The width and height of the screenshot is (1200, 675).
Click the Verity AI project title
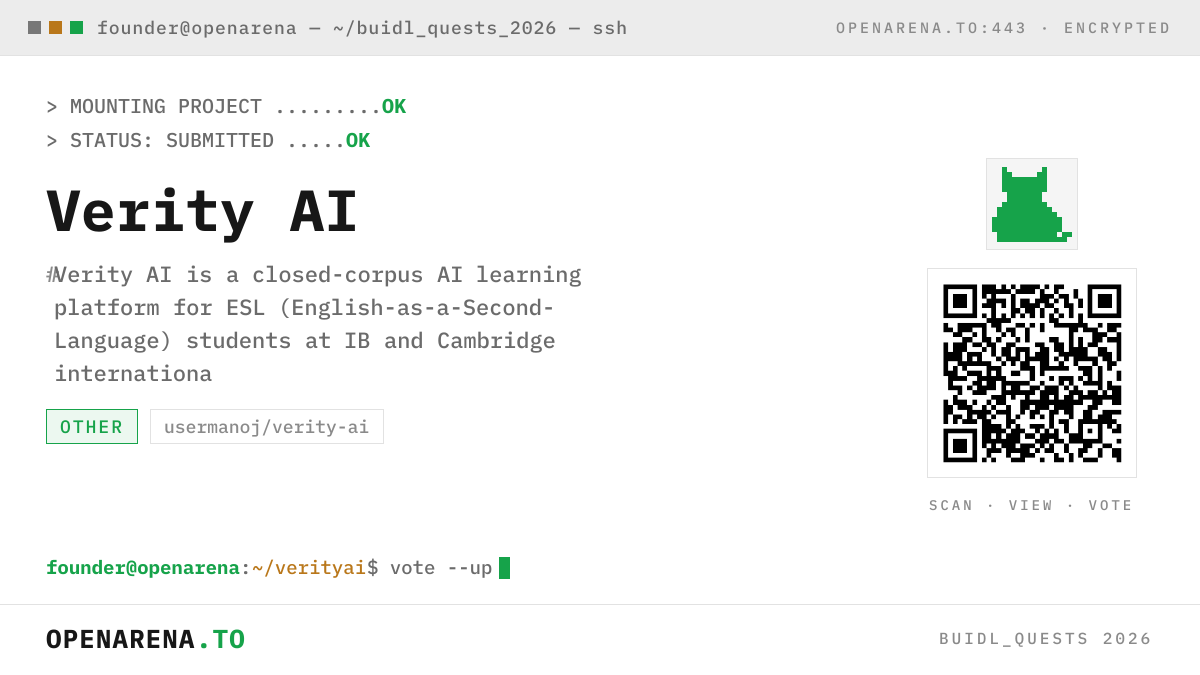tap(202, 212)
